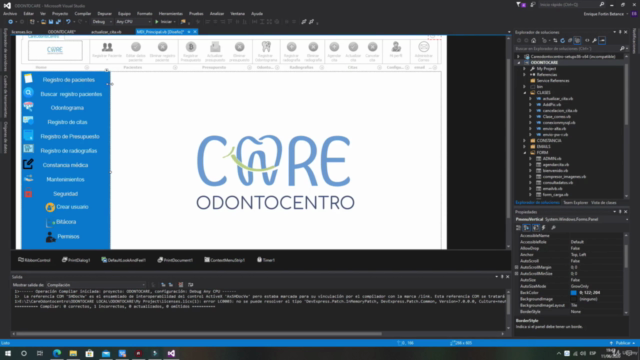The width and height of the screenshot is (640, 360).
Task: Click the Solution Explorer vertical scrollbar
Action: [627, 94]
